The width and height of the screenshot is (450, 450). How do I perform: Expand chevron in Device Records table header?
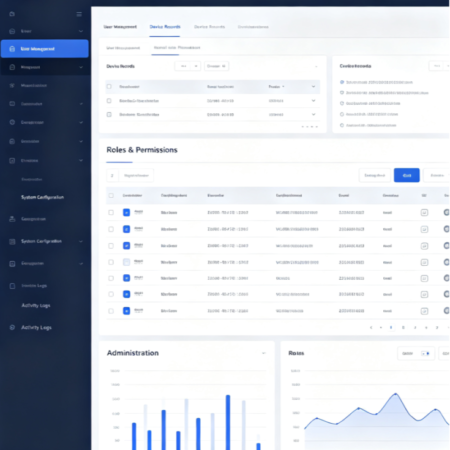click(x=313, y=87)
